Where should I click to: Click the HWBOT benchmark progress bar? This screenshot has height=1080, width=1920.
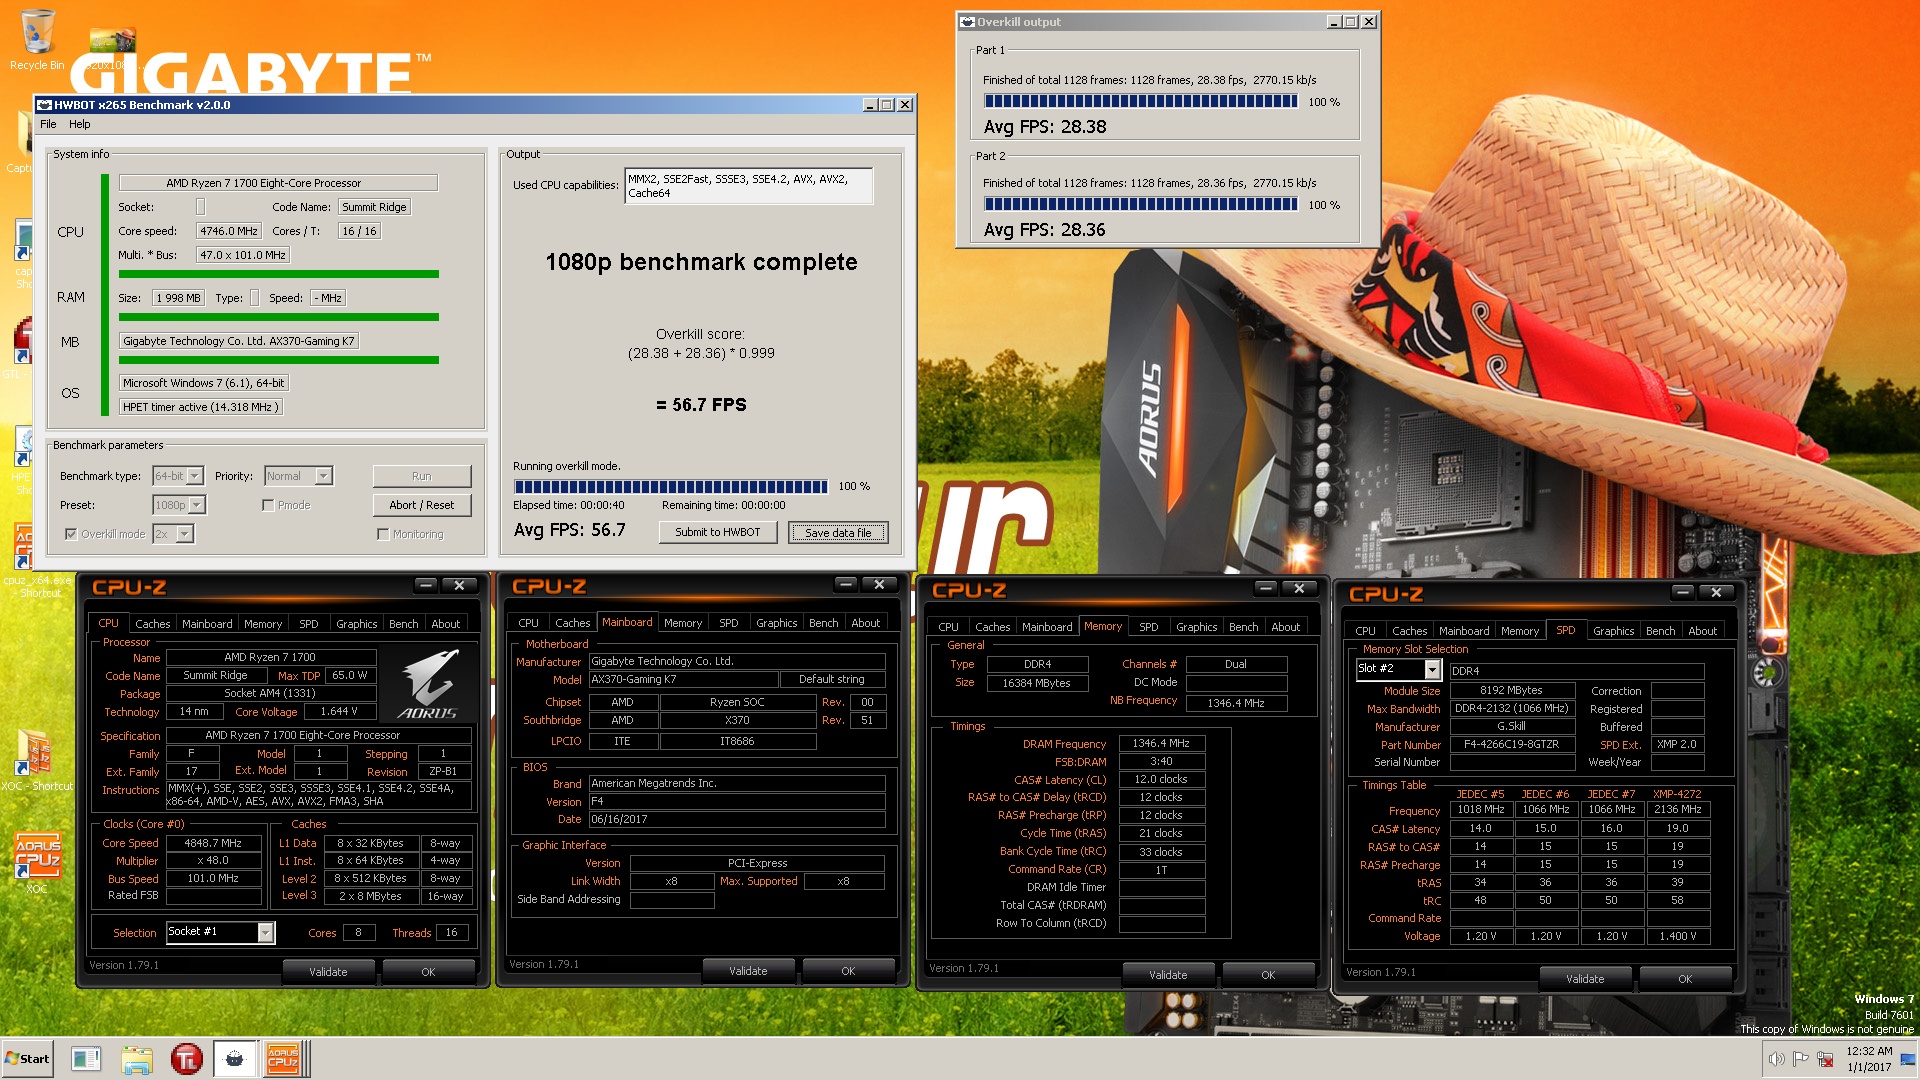[671, 487]
